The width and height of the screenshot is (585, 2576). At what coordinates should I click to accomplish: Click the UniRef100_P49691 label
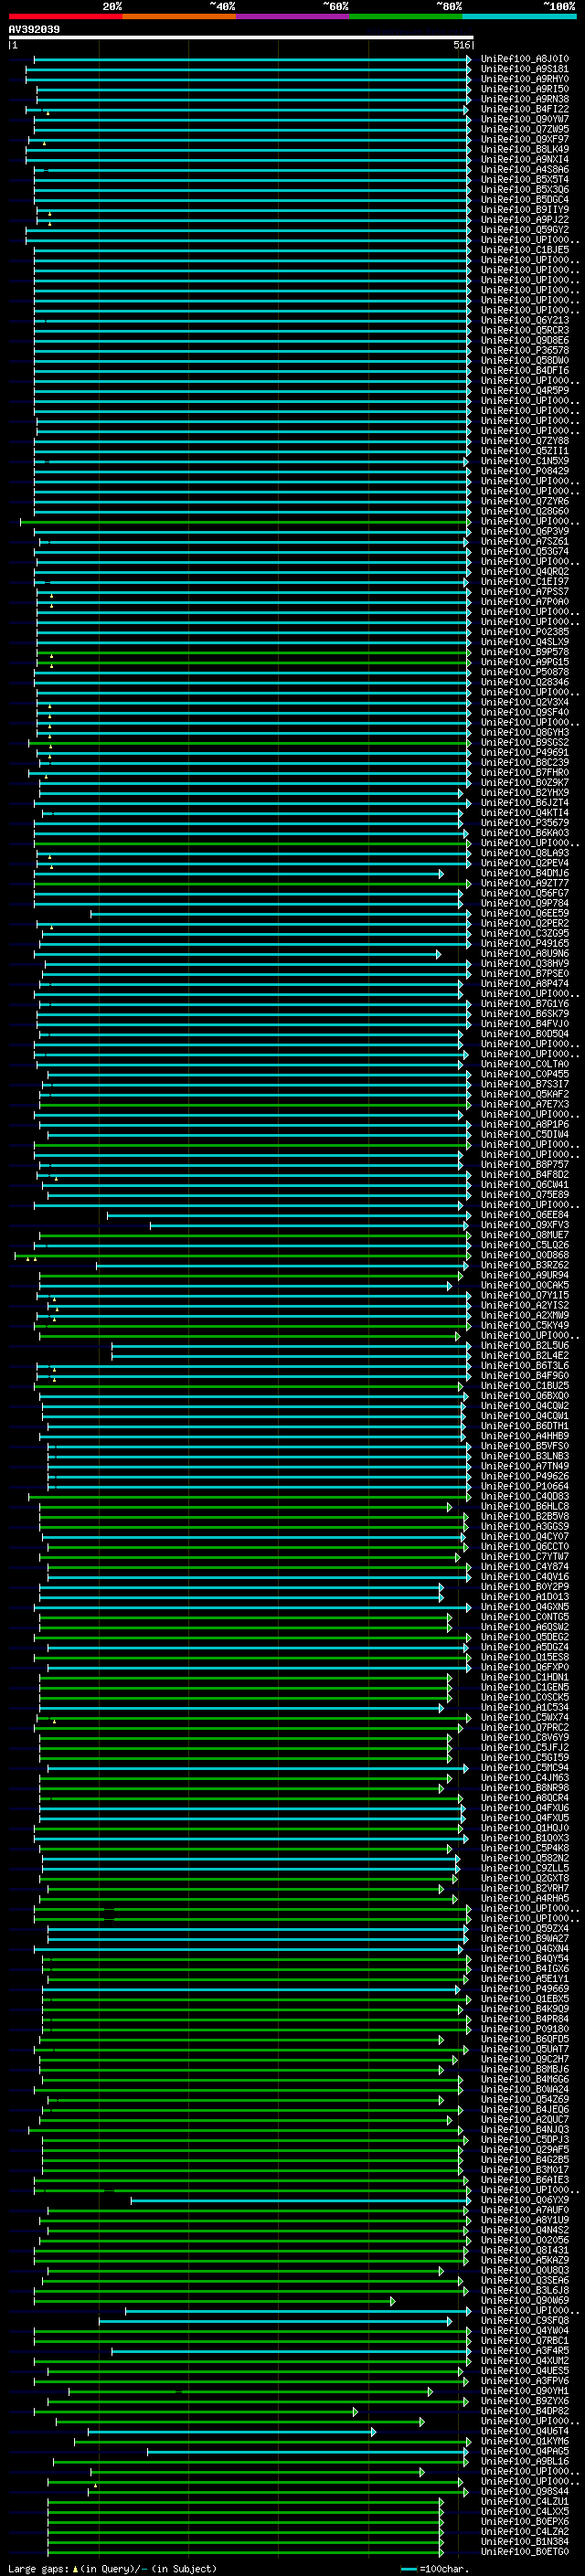(525, 753)
